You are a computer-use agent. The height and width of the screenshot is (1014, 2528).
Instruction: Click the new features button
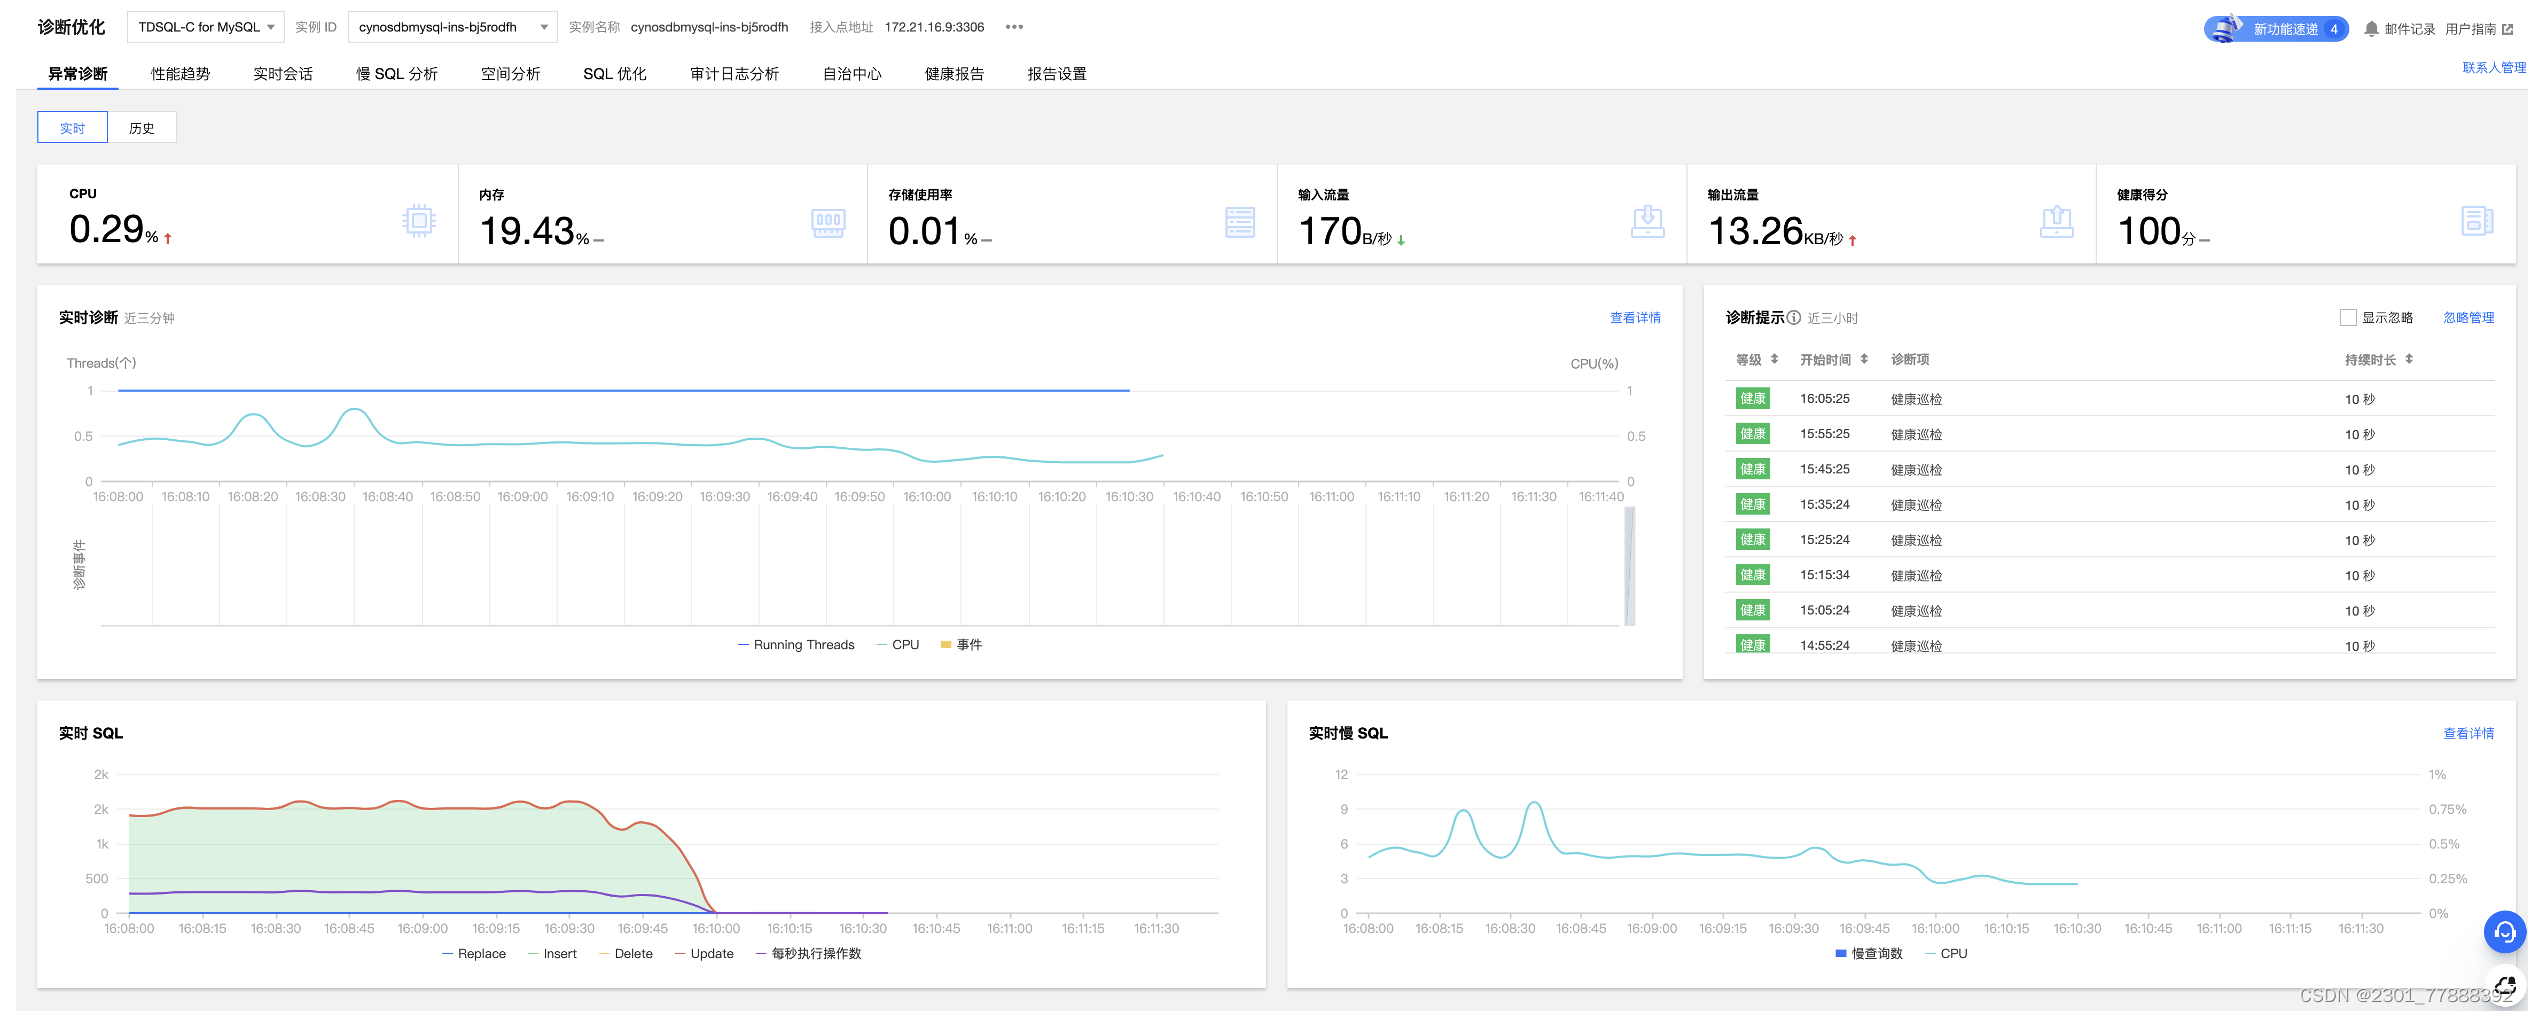[2276, 29]
